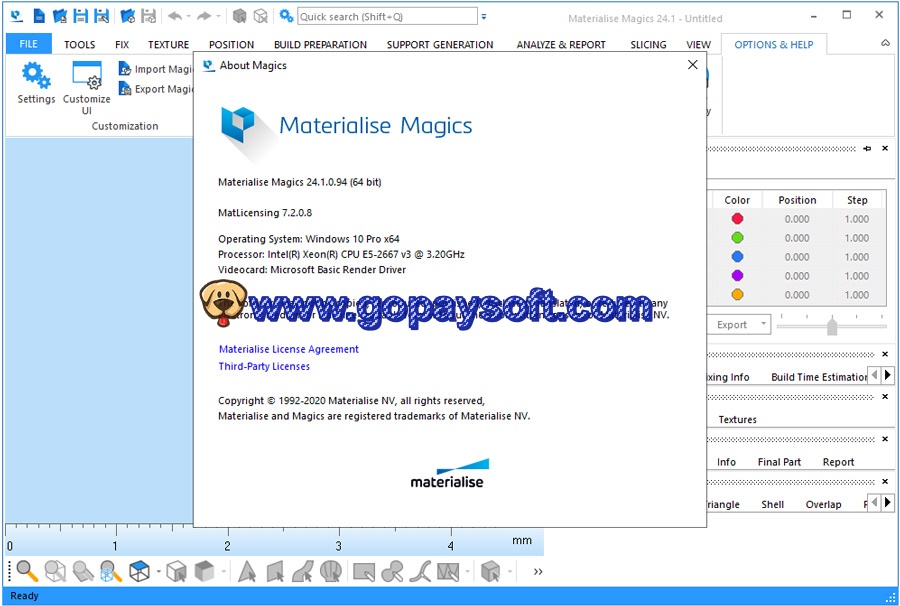Click the Magics application logo icon
This screenshot has height=606, width=900.
point(17,16)
